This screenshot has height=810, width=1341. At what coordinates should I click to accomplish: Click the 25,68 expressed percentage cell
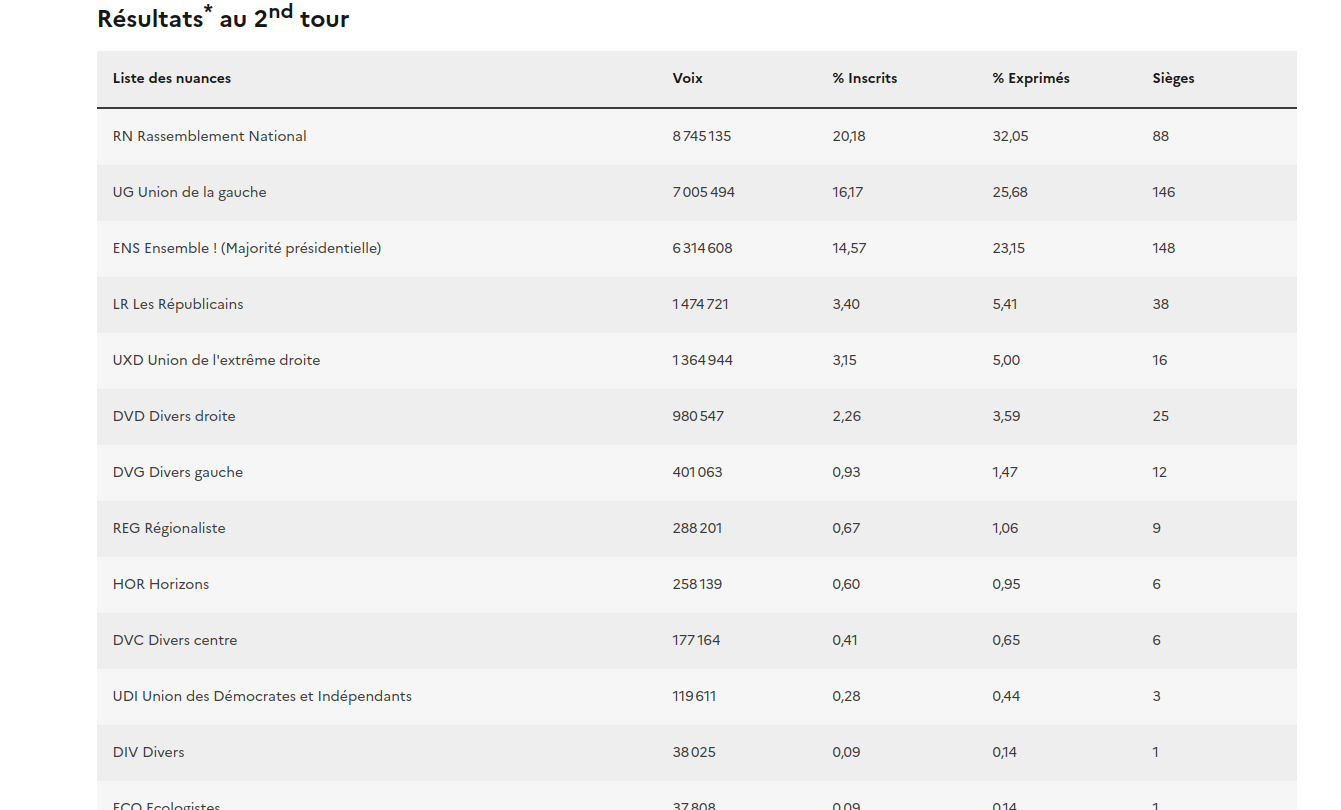[x=1010, y=192]
